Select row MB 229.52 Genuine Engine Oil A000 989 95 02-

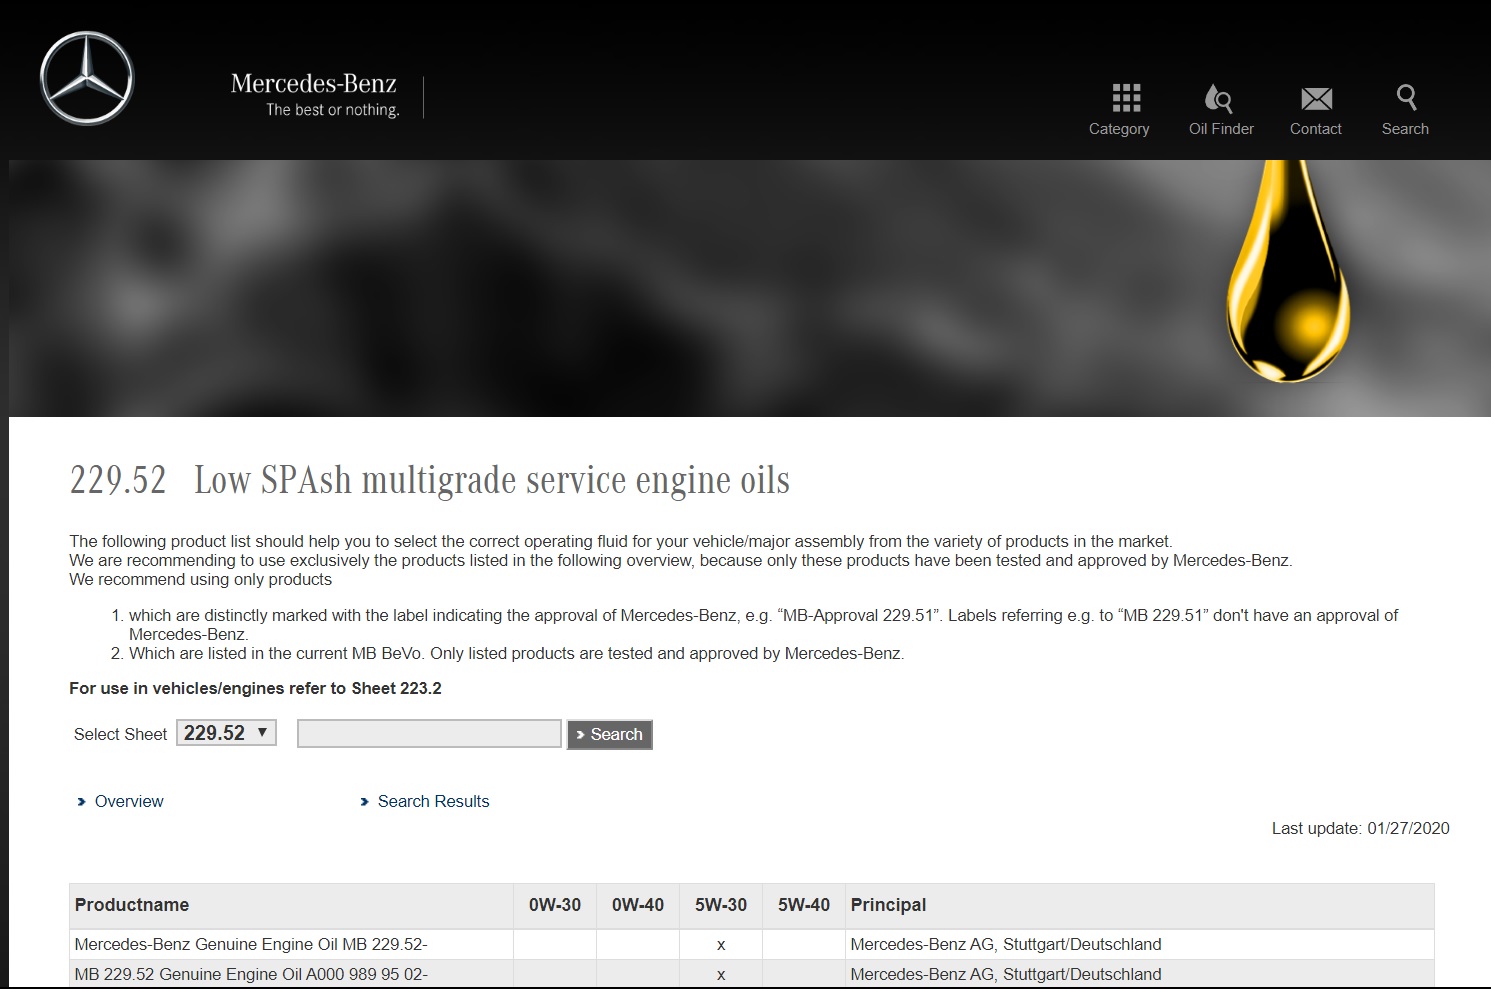click(x=752, y=974)
